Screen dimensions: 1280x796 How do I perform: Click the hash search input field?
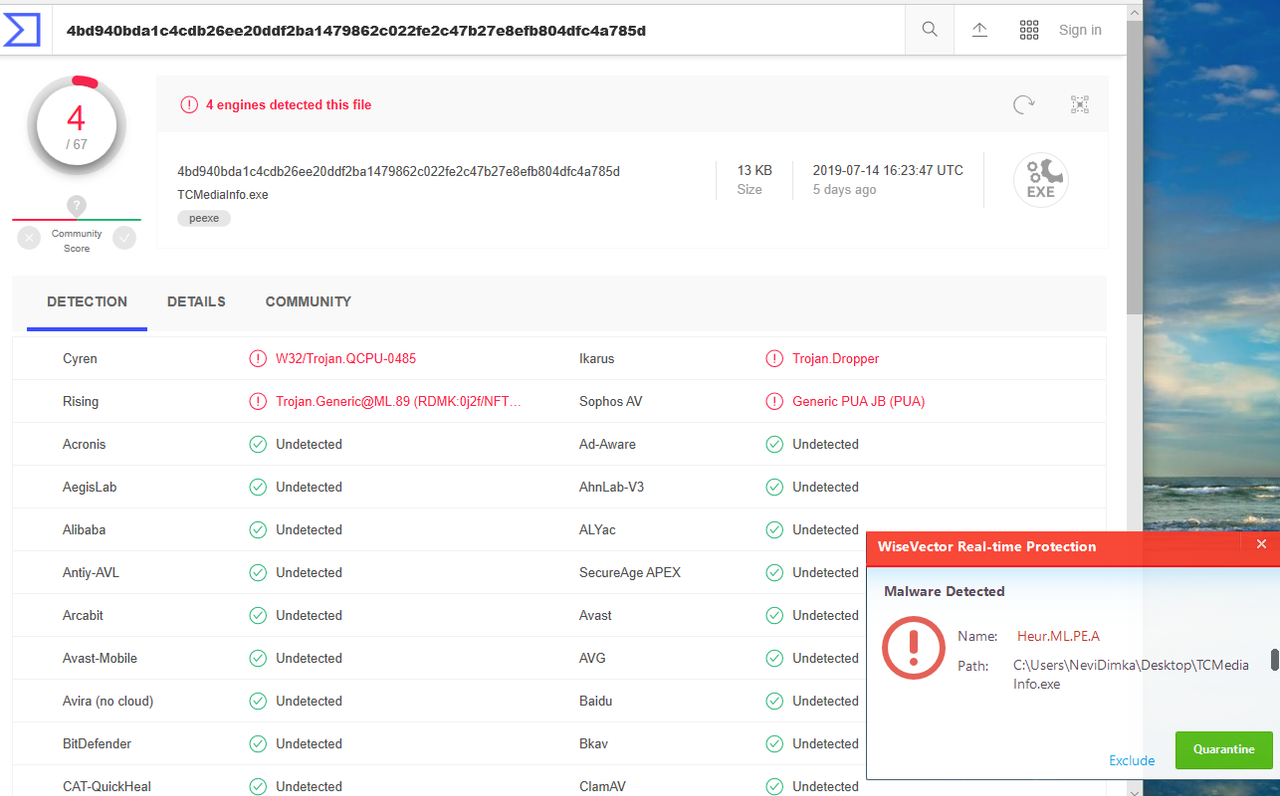(480, 30)
